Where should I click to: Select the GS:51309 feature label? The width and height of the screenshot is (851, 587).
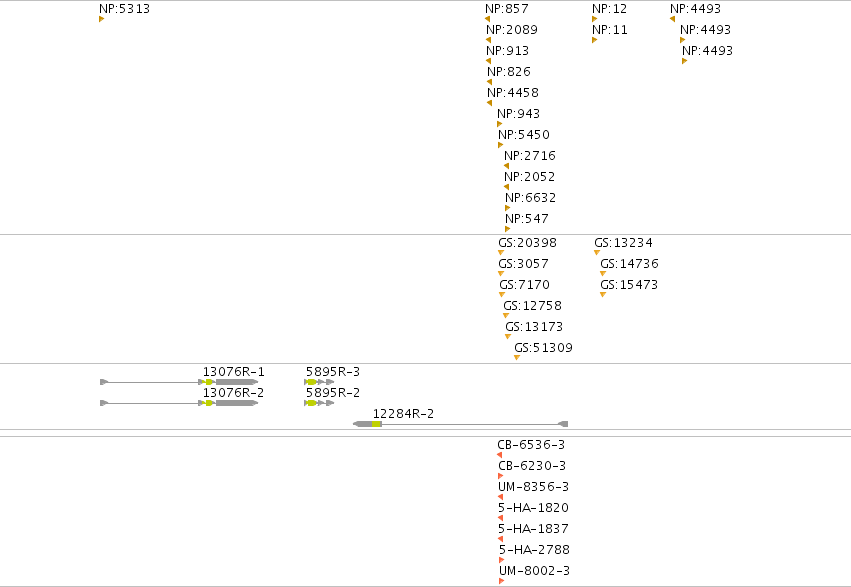[543, 348]
